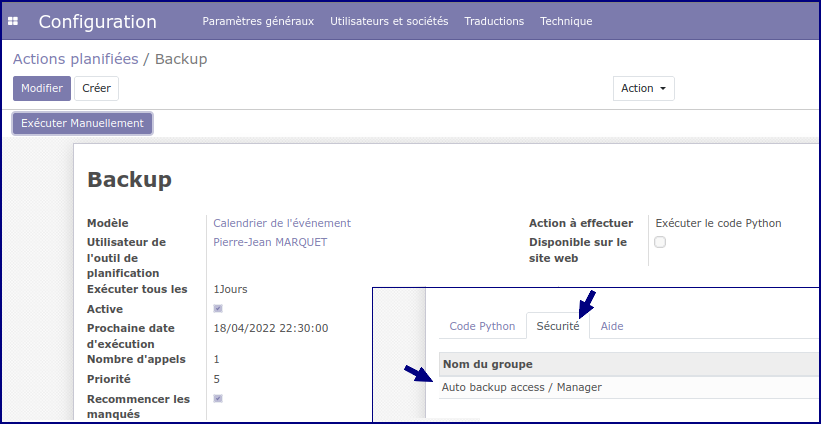Image resolution: width=821 pixels, height=424 pixels.
Task: Open the Traductions menu
Action: click(494, 21)
